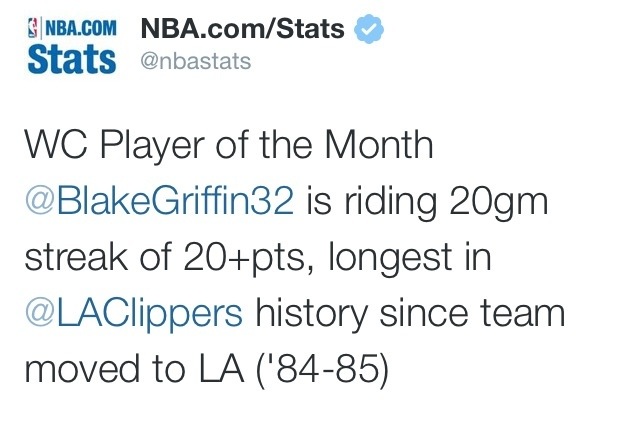Click 'history since team' text
The width and height of the screenshot is (640, 428).
(x=410, y=314)
